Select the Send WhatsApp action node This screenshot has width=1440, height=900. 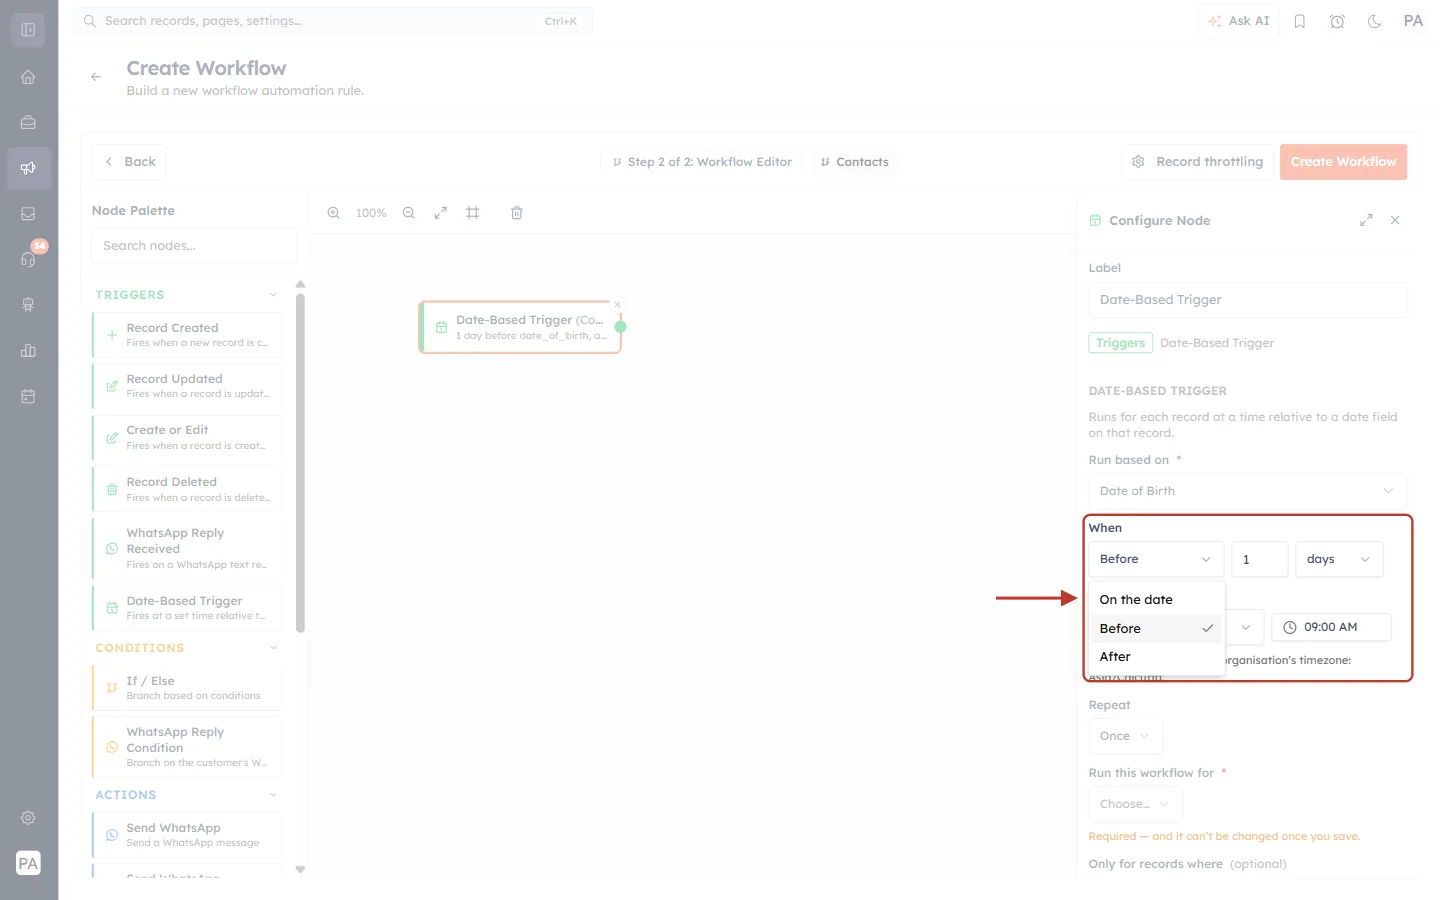coord(187,835)
